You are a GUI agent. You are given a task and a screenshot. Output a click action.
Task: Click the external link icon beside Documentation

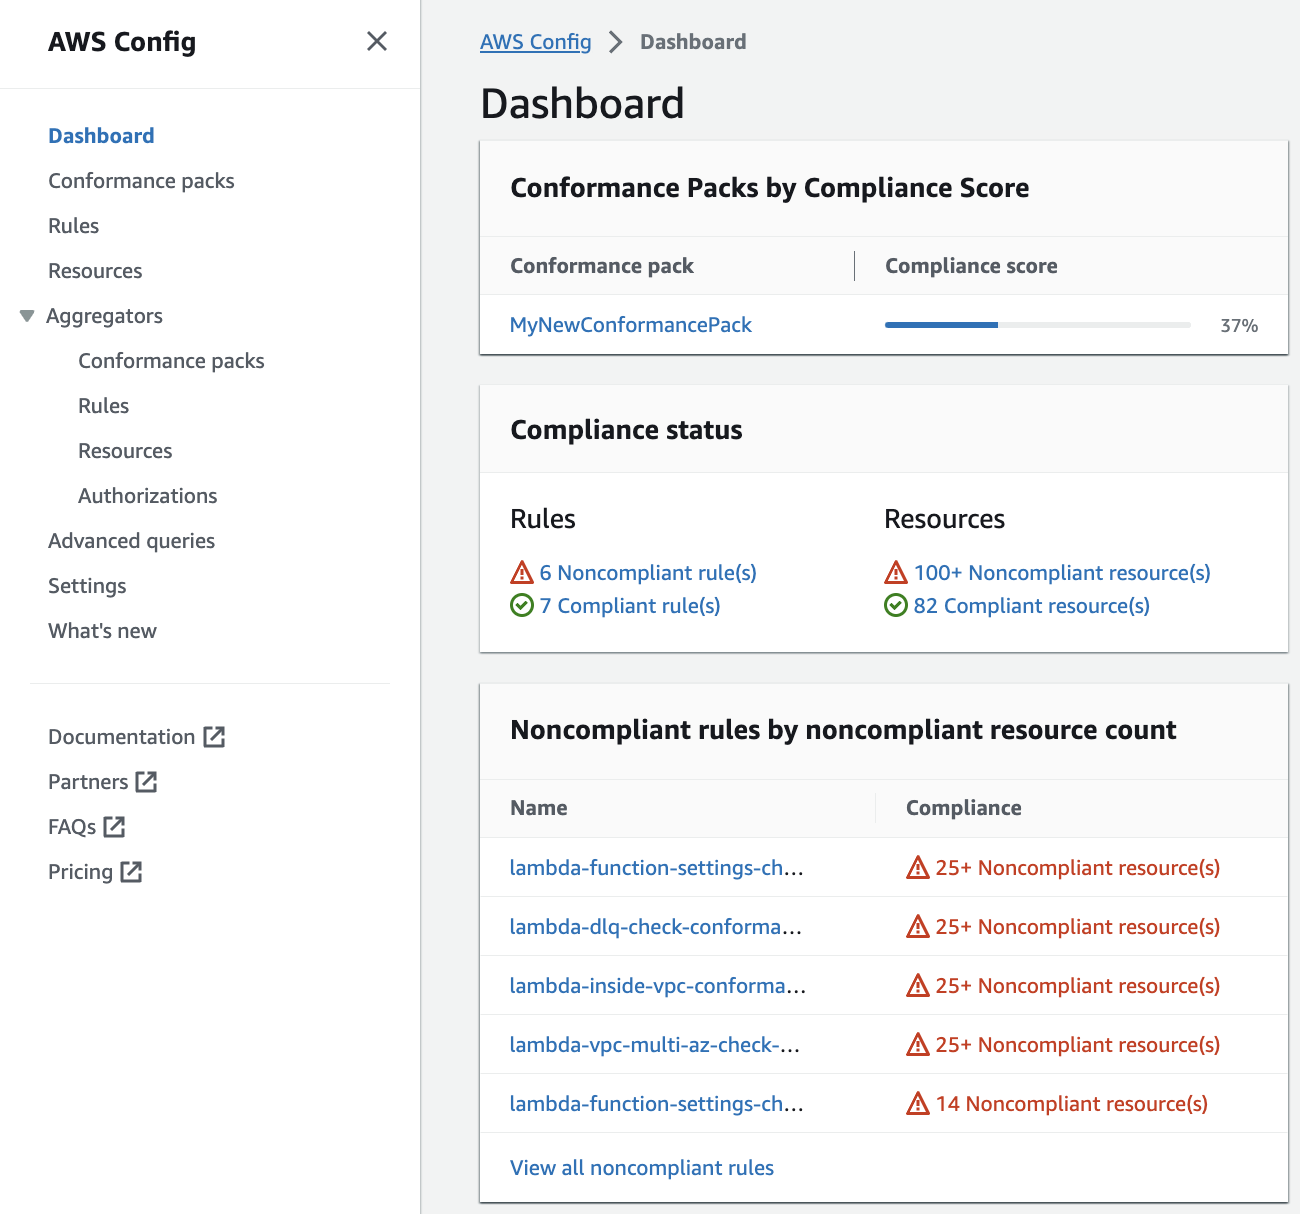click(214, 736)
